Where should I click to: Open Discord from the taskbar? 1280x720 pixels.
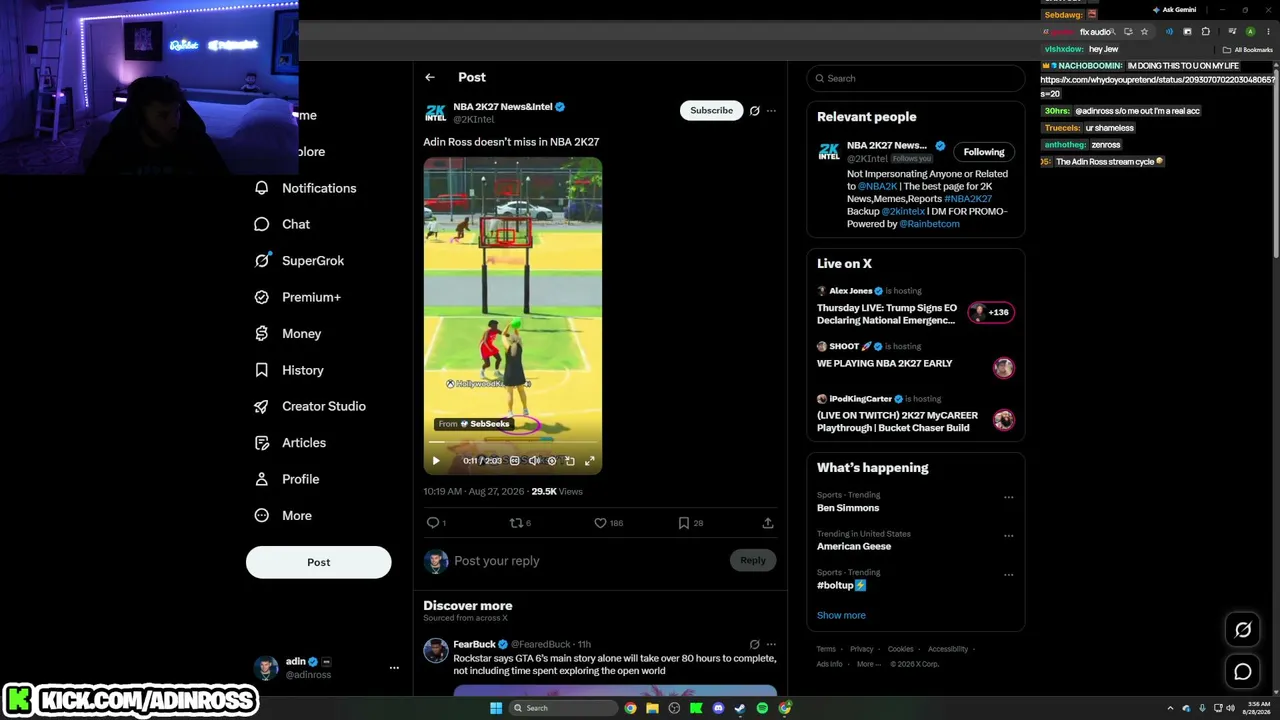click(x=718, y=708)
